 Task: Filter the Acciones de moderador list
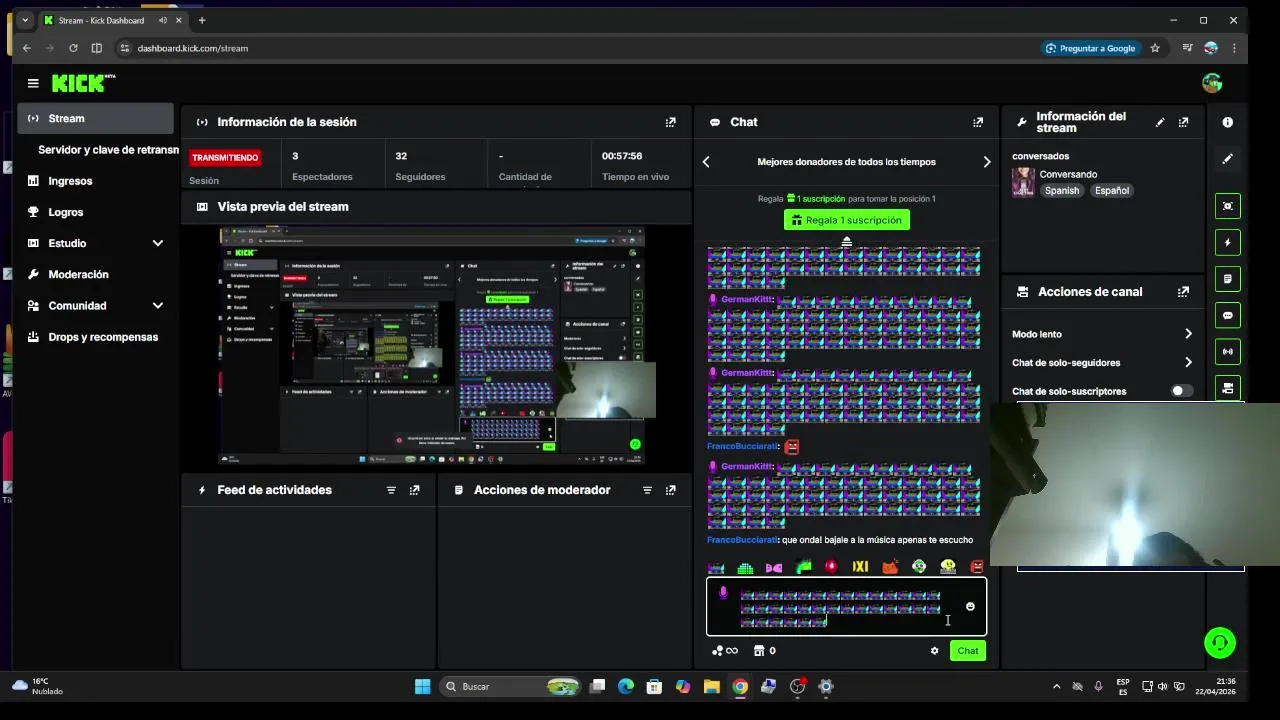coord(647,490)
